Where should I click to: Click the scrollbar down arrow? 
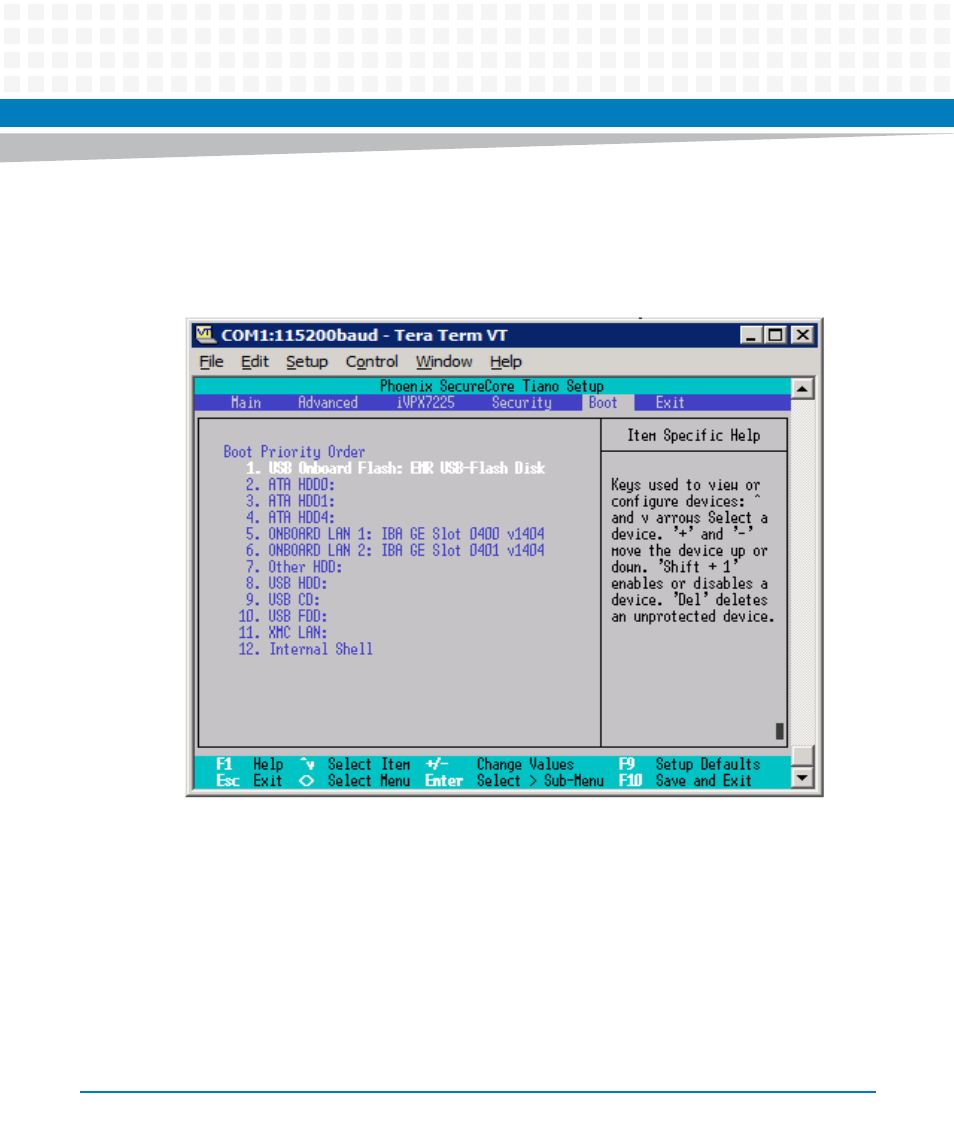[x=802, y=778]
